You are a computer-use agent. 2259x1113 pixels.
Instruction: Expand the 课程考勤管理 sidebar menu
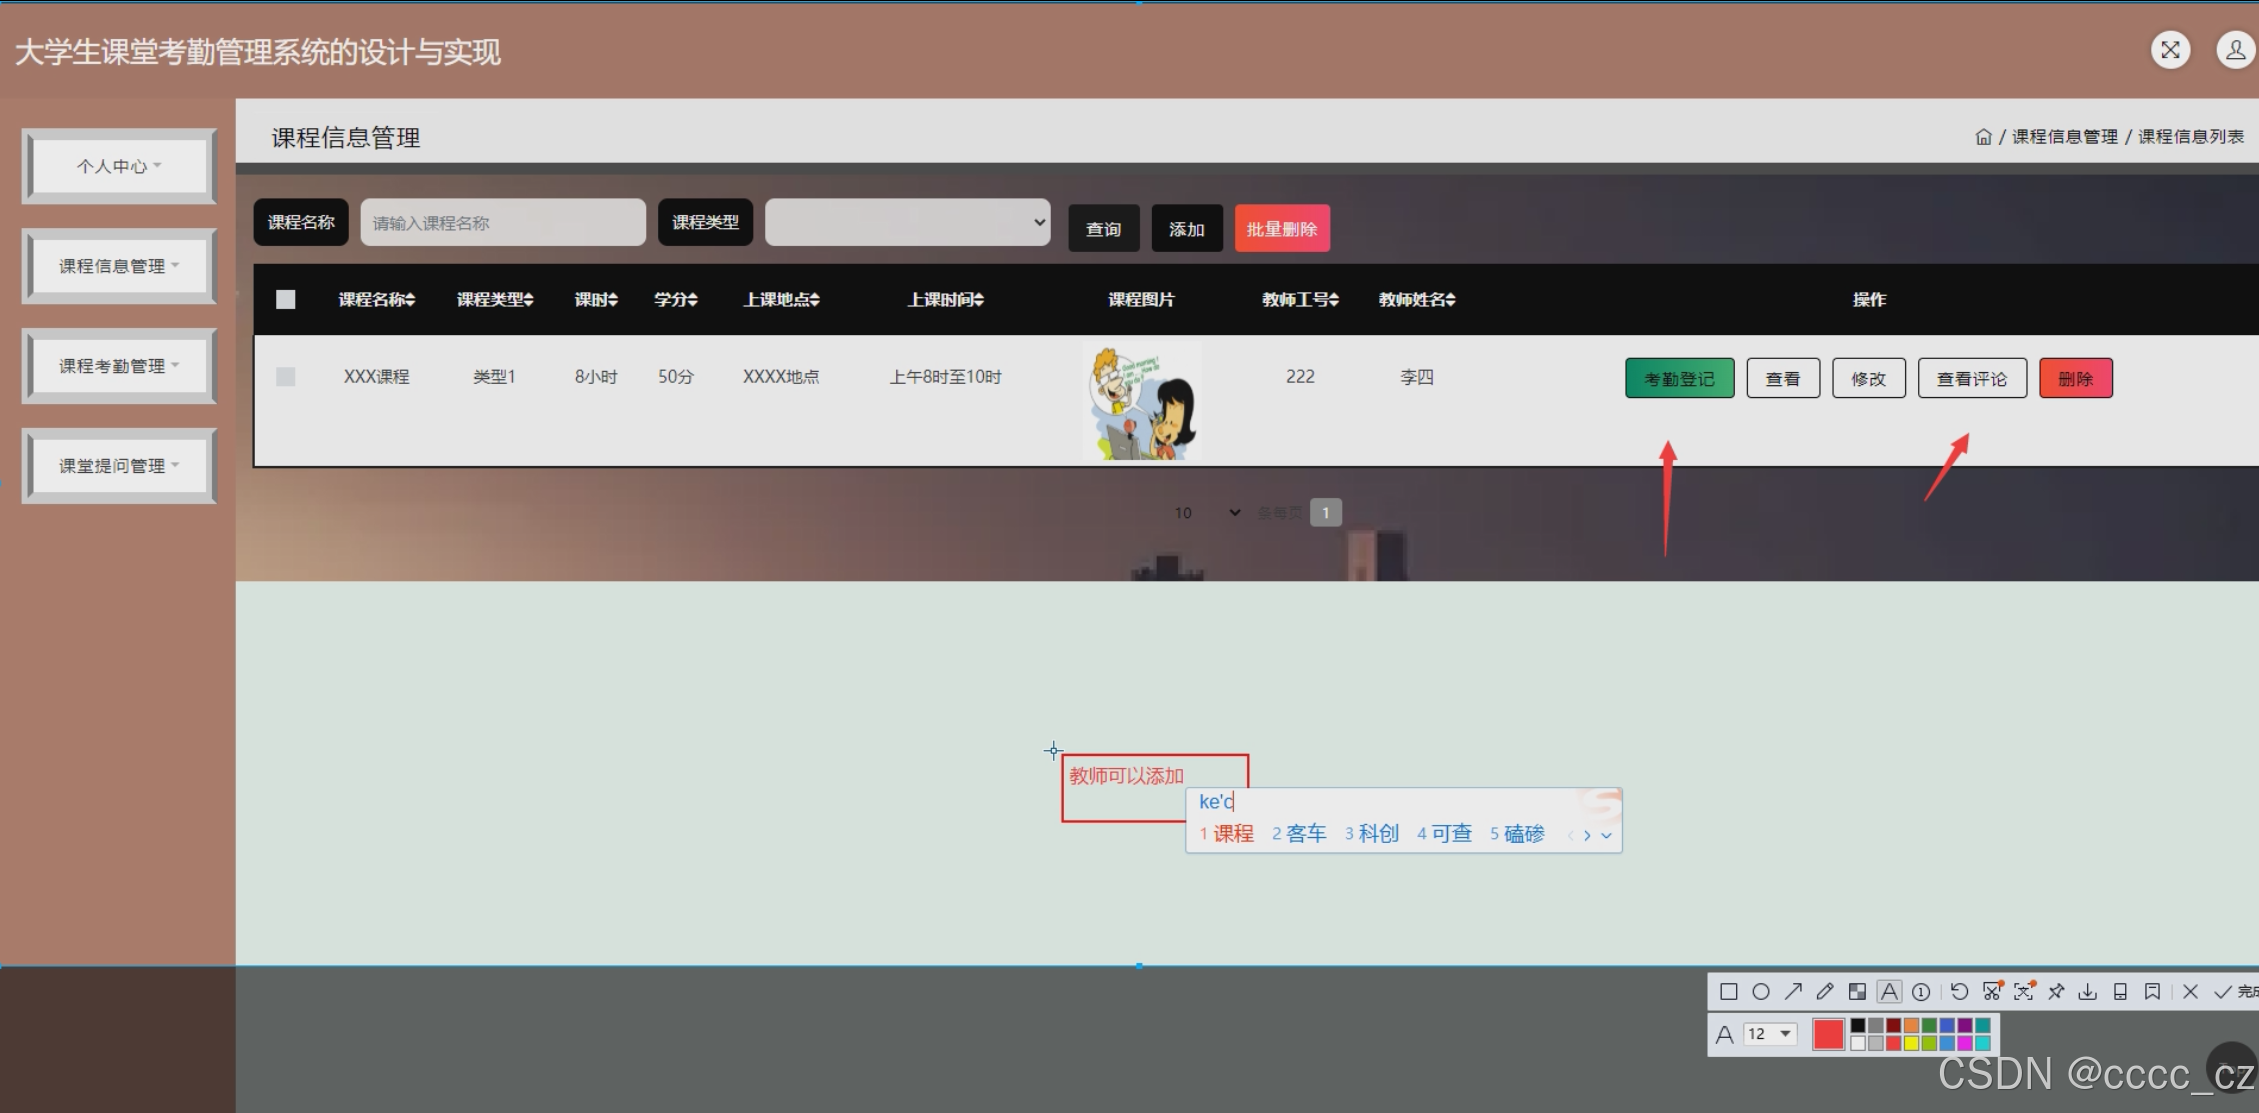pyautogui.click(x=118, y=366)
